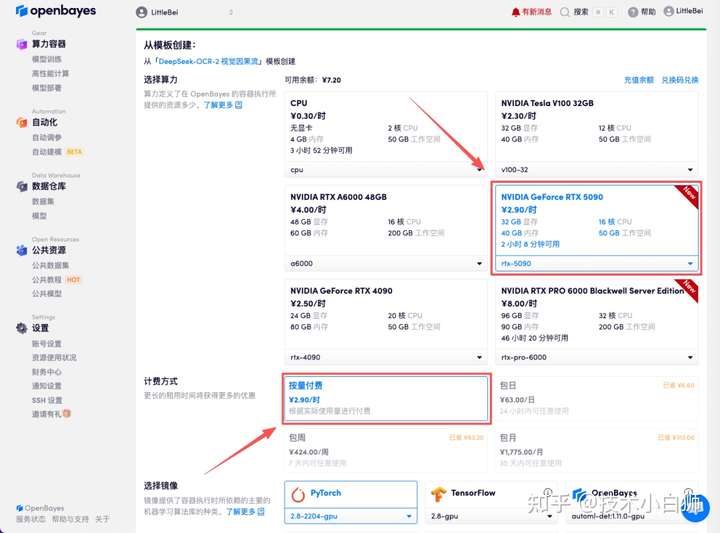This screenshot has width=720, height=533.
Task: Click the external link icon after 了解更多 under 选择算力
Action: [x=239, y=105]
